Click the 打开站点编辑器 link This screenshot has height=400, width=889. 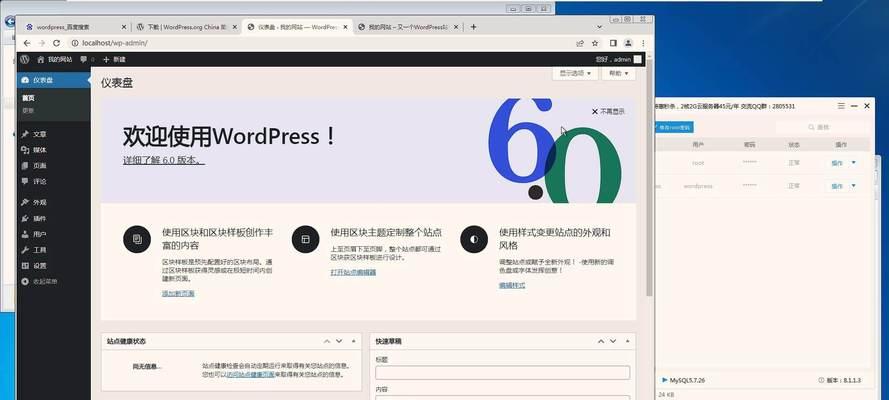tap(353, 272)
